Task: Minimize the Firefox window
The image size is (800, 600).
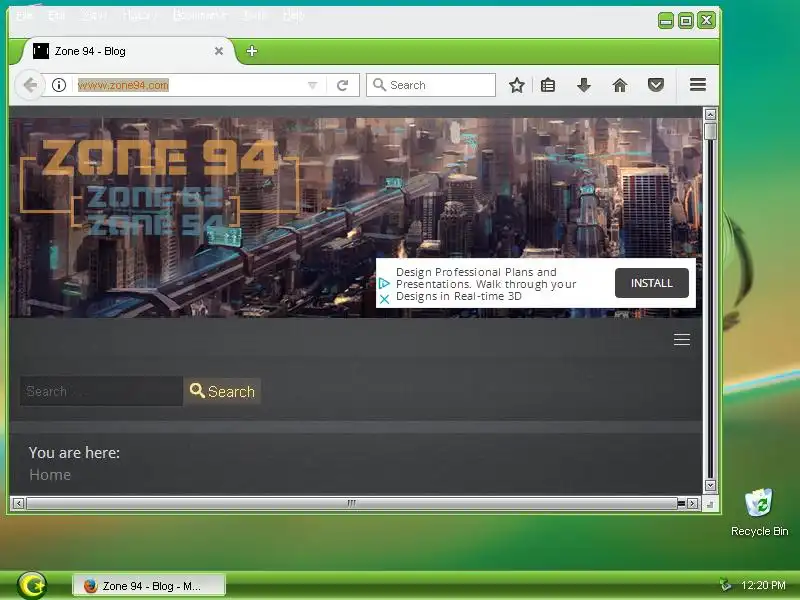Action: coord(665,20)
